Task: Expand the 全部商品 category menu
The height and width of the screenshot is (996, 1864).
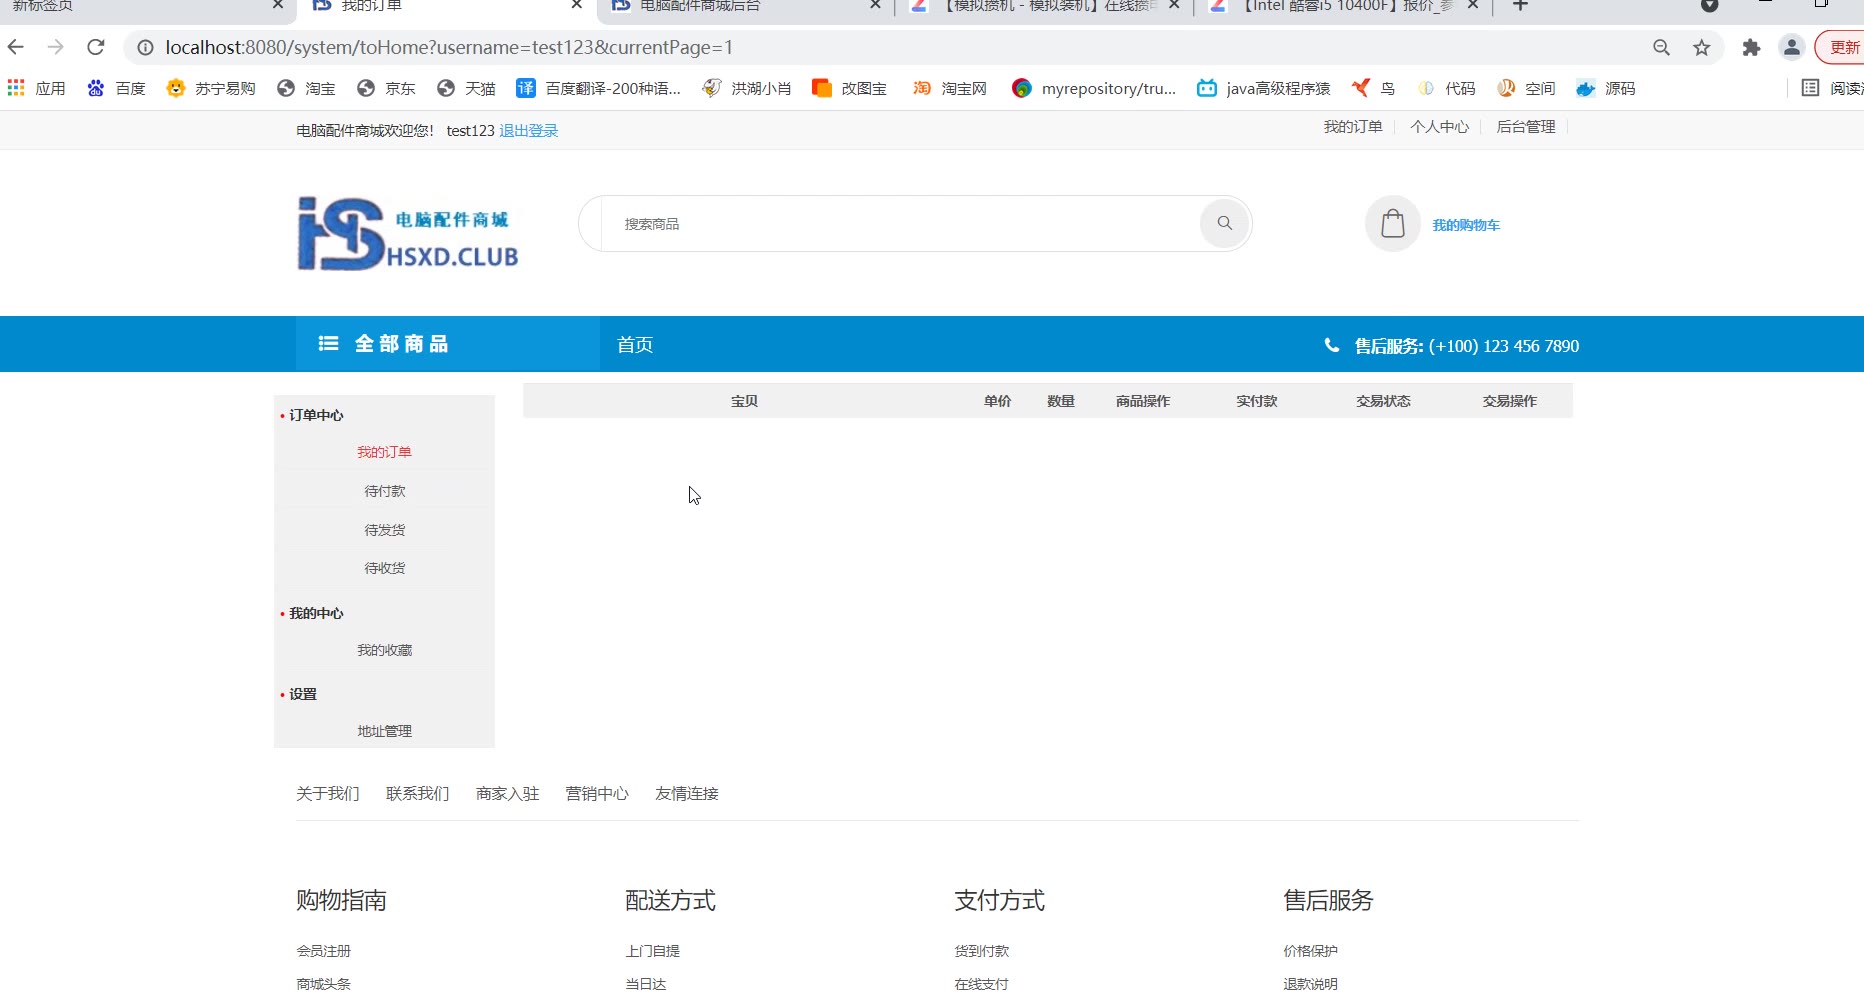Action: coord(448,344)
